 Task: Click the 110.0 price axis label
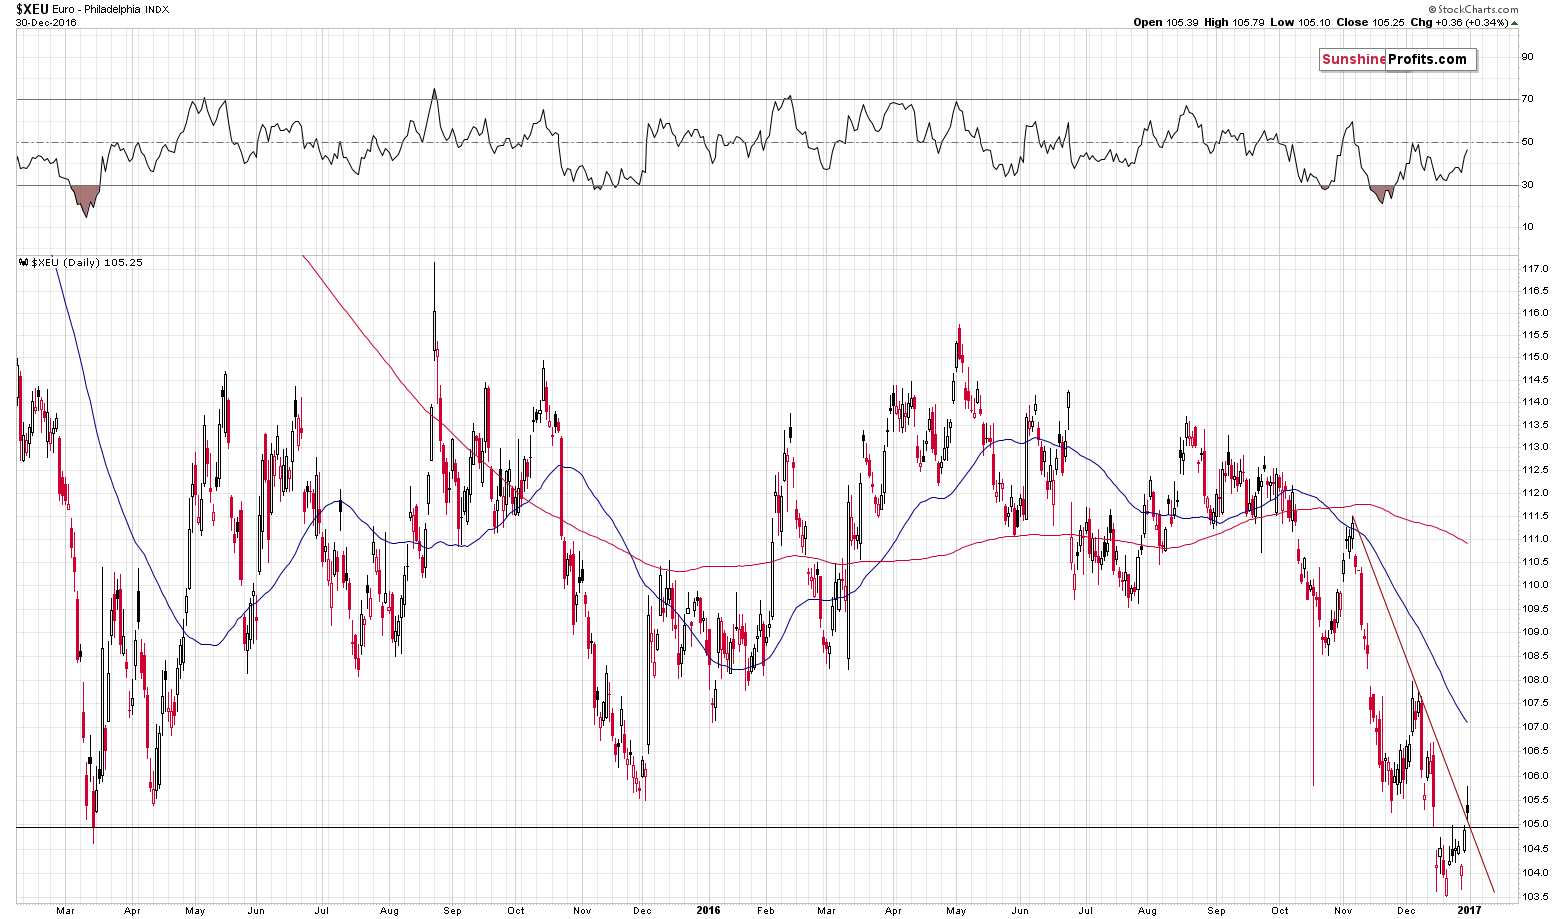(1536, 585)
